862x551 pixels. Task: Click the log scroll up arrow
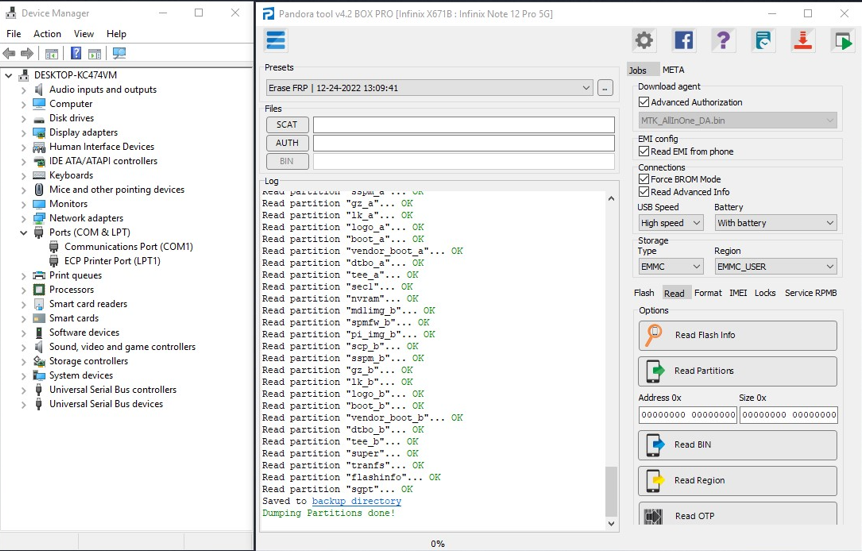click(611, 199)
